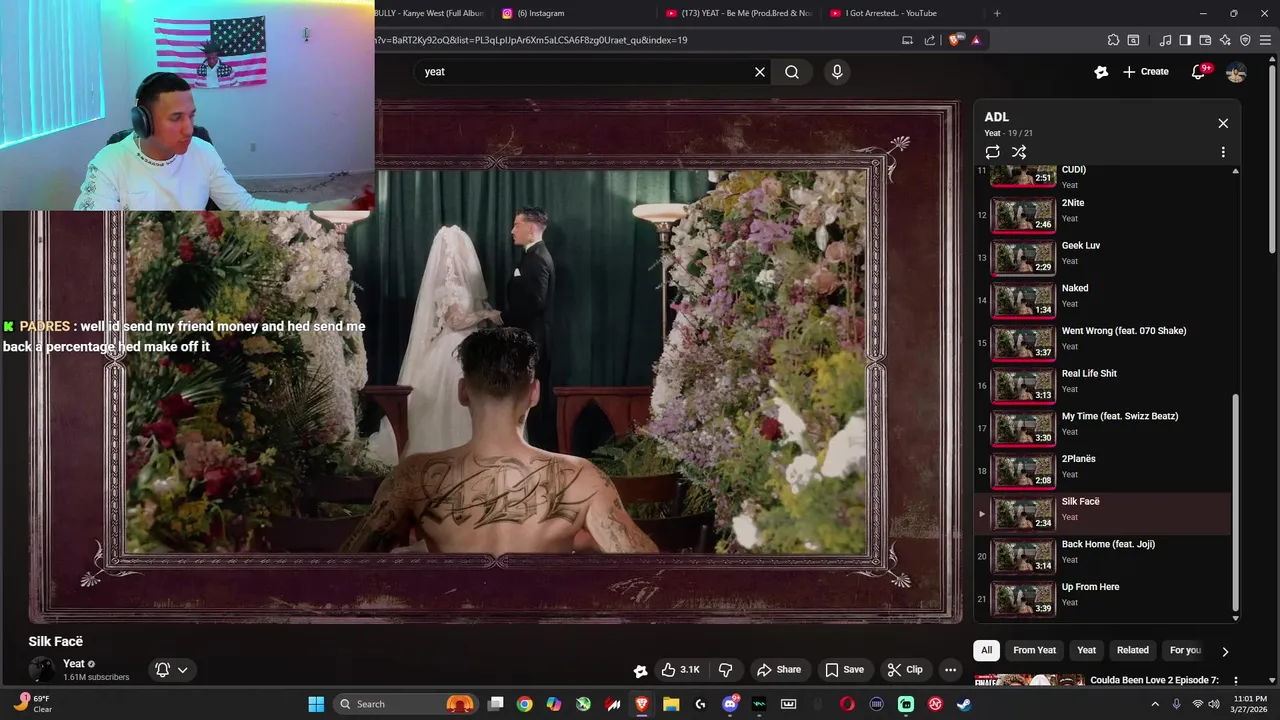Show hidden system tray icons
The width and height of the screenshot is (1280, 720).
[x=1155, y=704]
